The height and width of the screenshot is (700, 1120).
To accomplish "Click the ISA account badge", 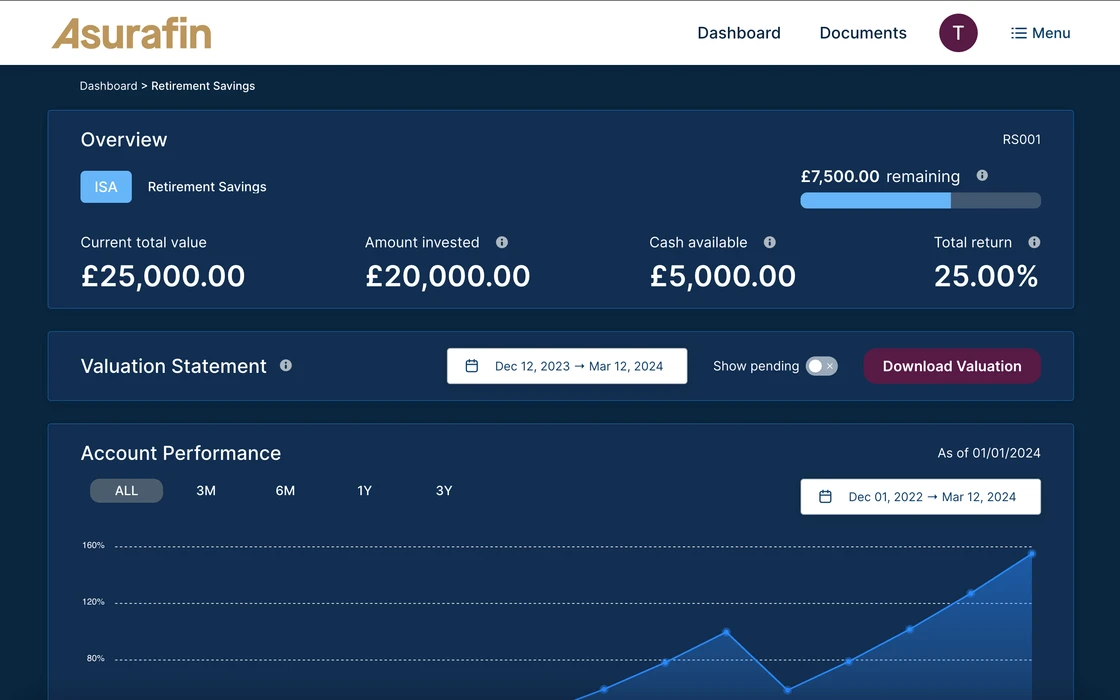I will (x=106, y=186).
